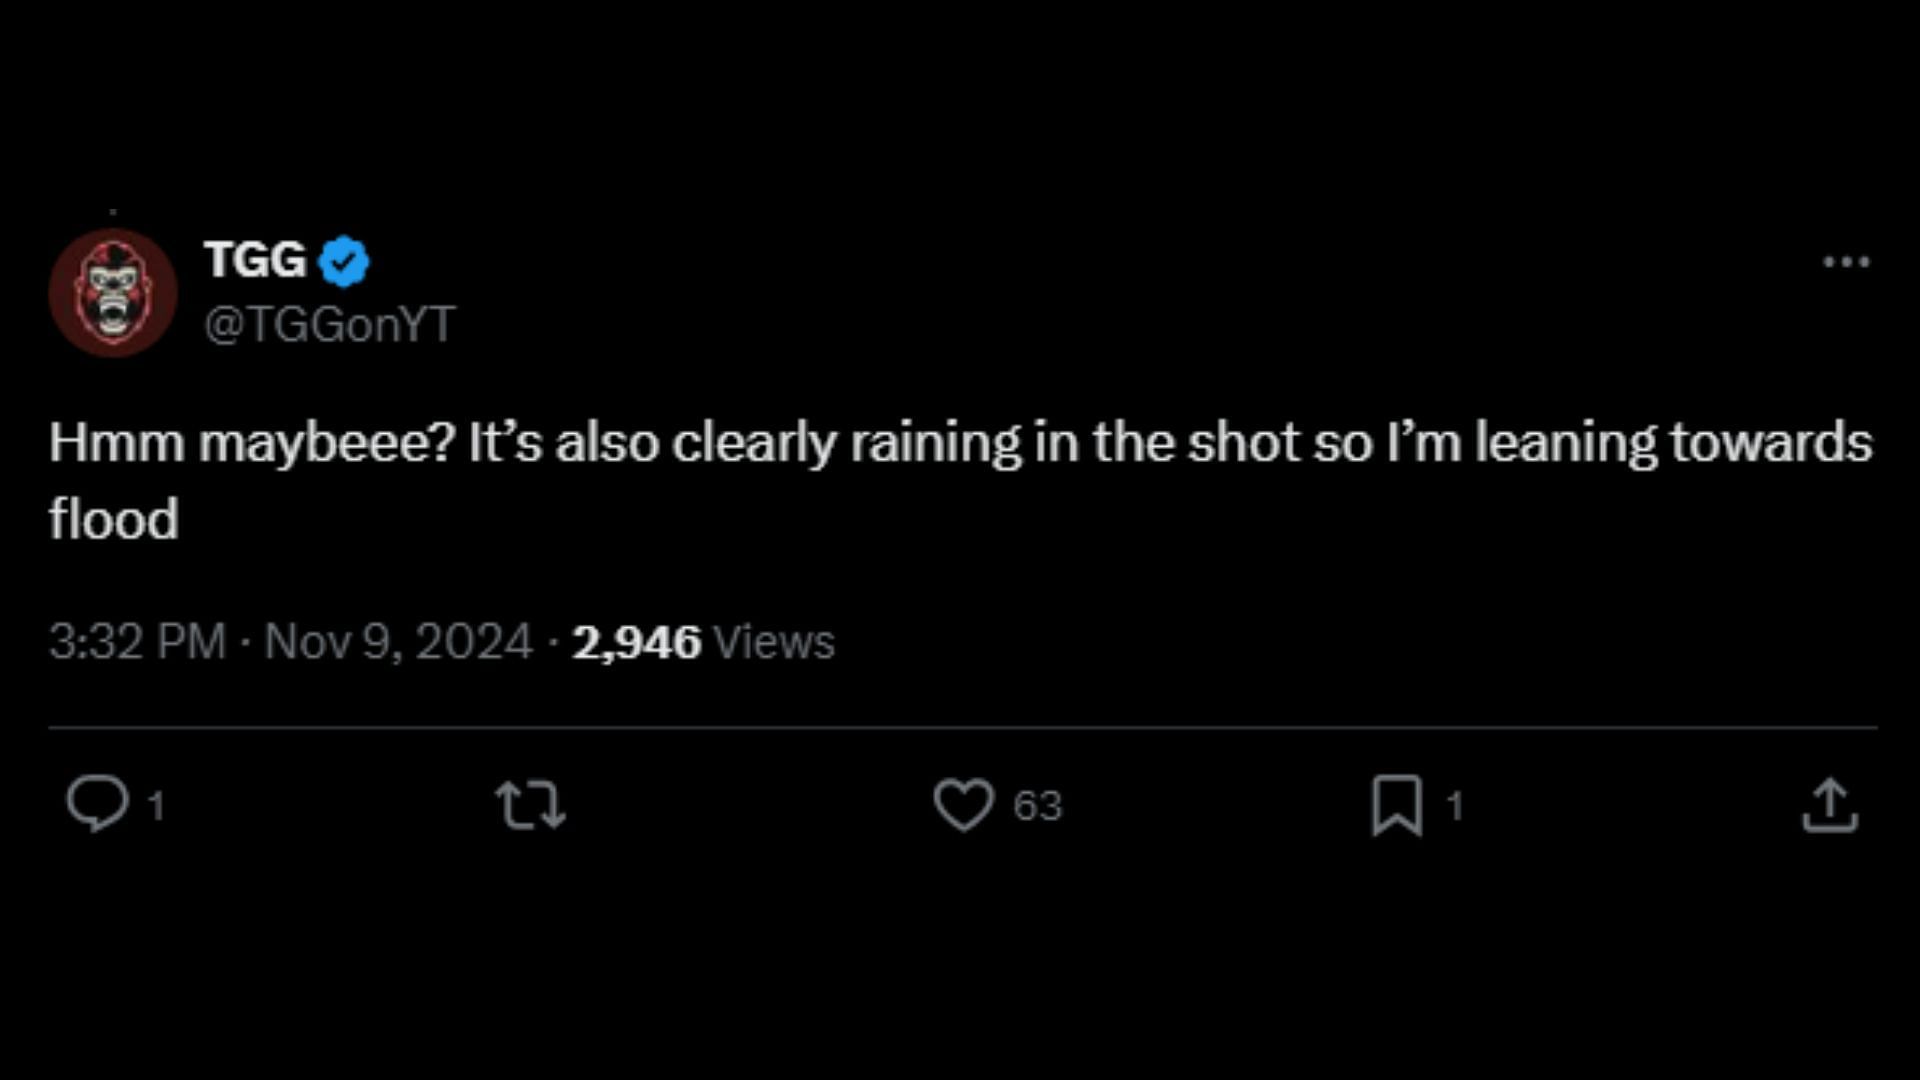
Task: Open the 3:32 PM timestamp link
Action: click(x=138, y=642)
